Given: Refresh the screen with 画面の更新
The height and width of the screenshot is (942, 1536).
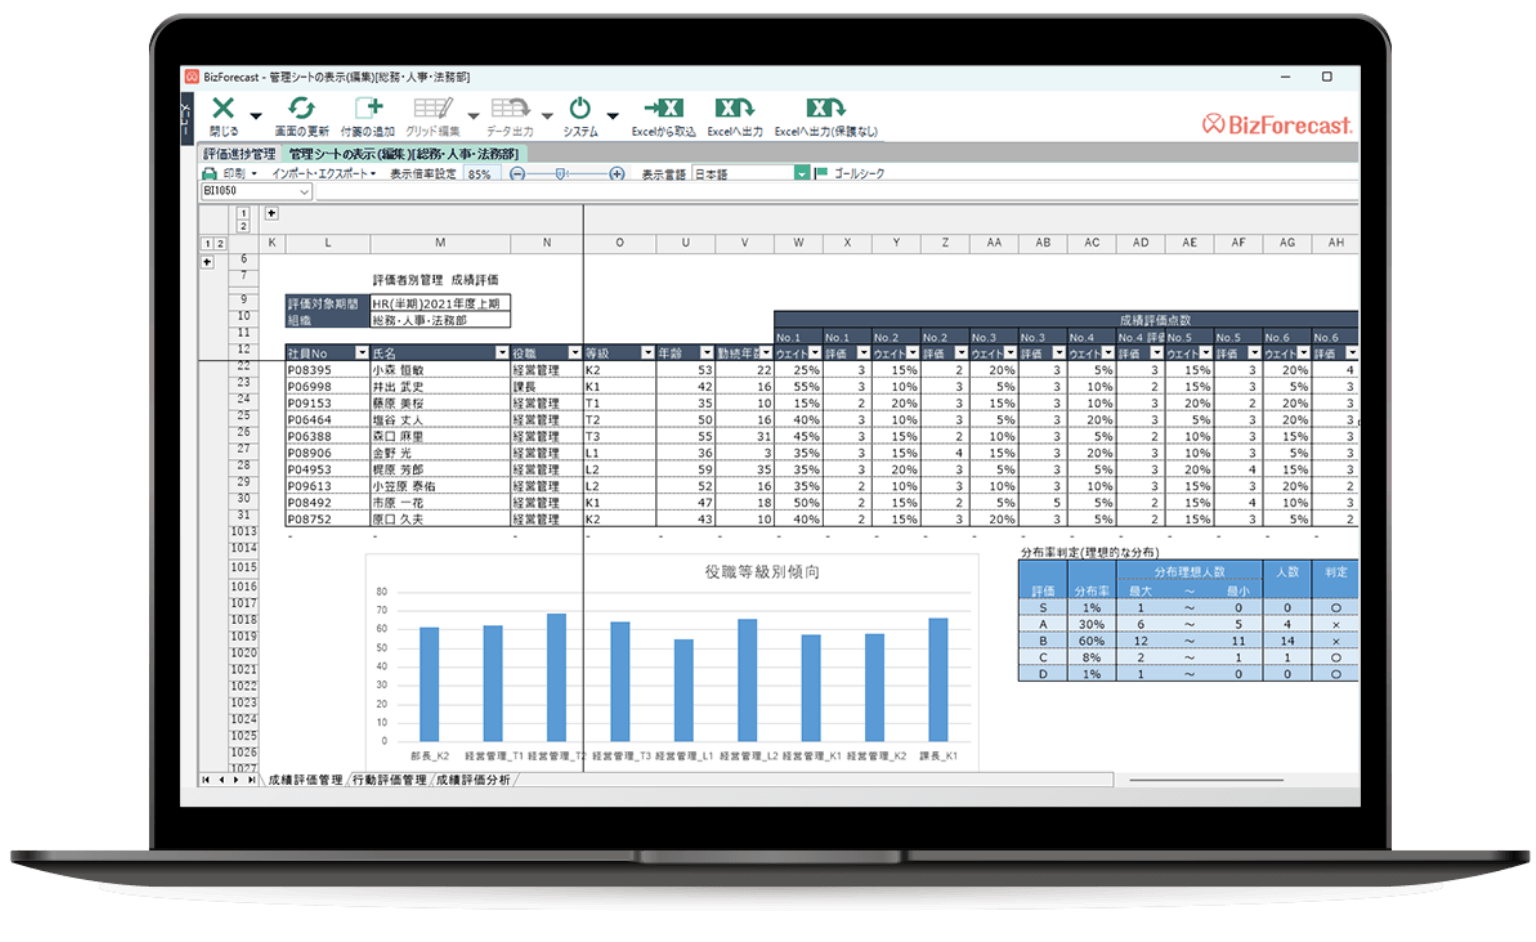Looking at the screenshot, I should coord(302,112).
